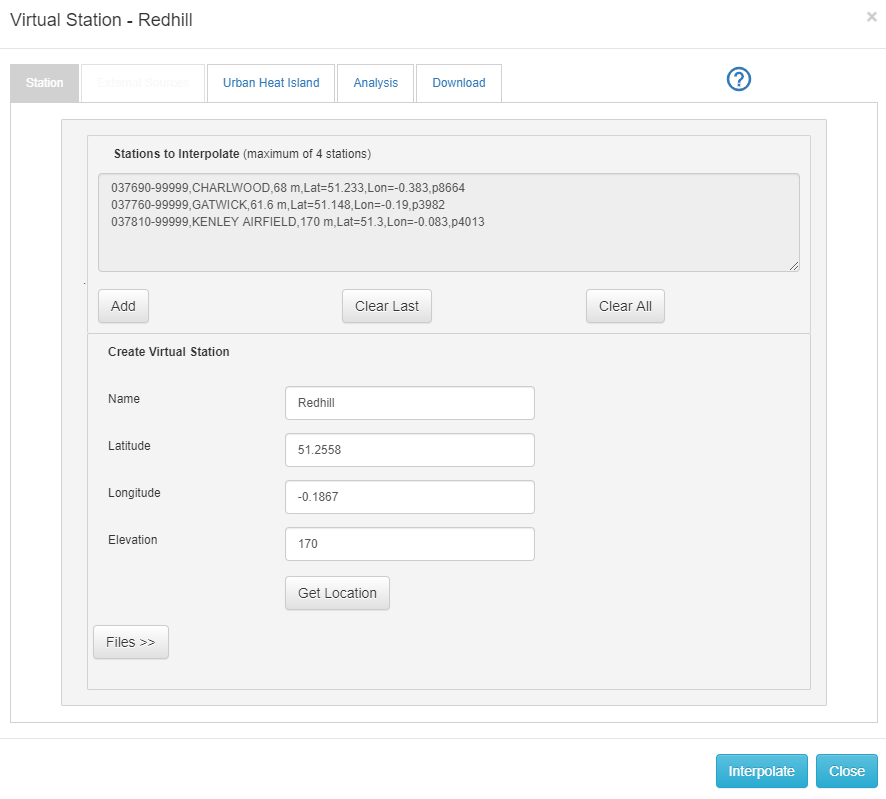
Task: Open the External Sources tab
Action: pyautogui.click(x=142, y=83)
